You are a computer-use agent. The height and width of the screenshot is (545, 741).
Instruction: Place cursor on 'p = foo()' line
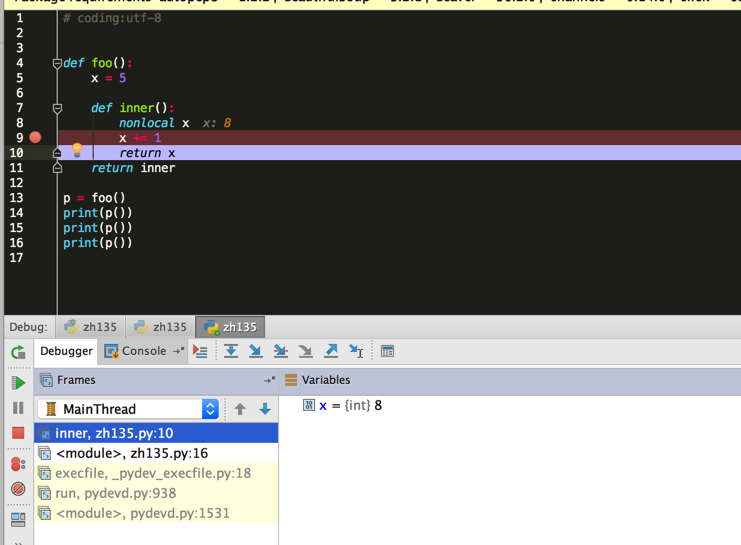94,198
